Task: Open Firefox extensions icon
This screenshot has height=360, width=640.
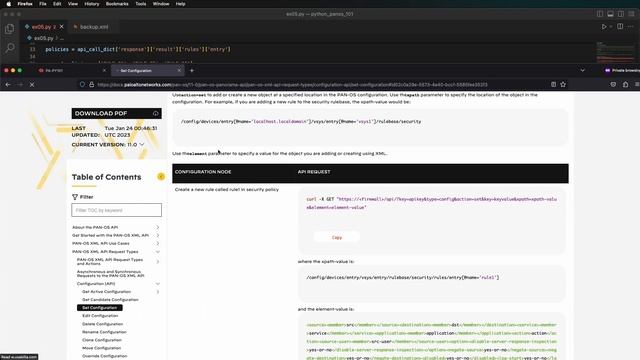Action: 625,84
